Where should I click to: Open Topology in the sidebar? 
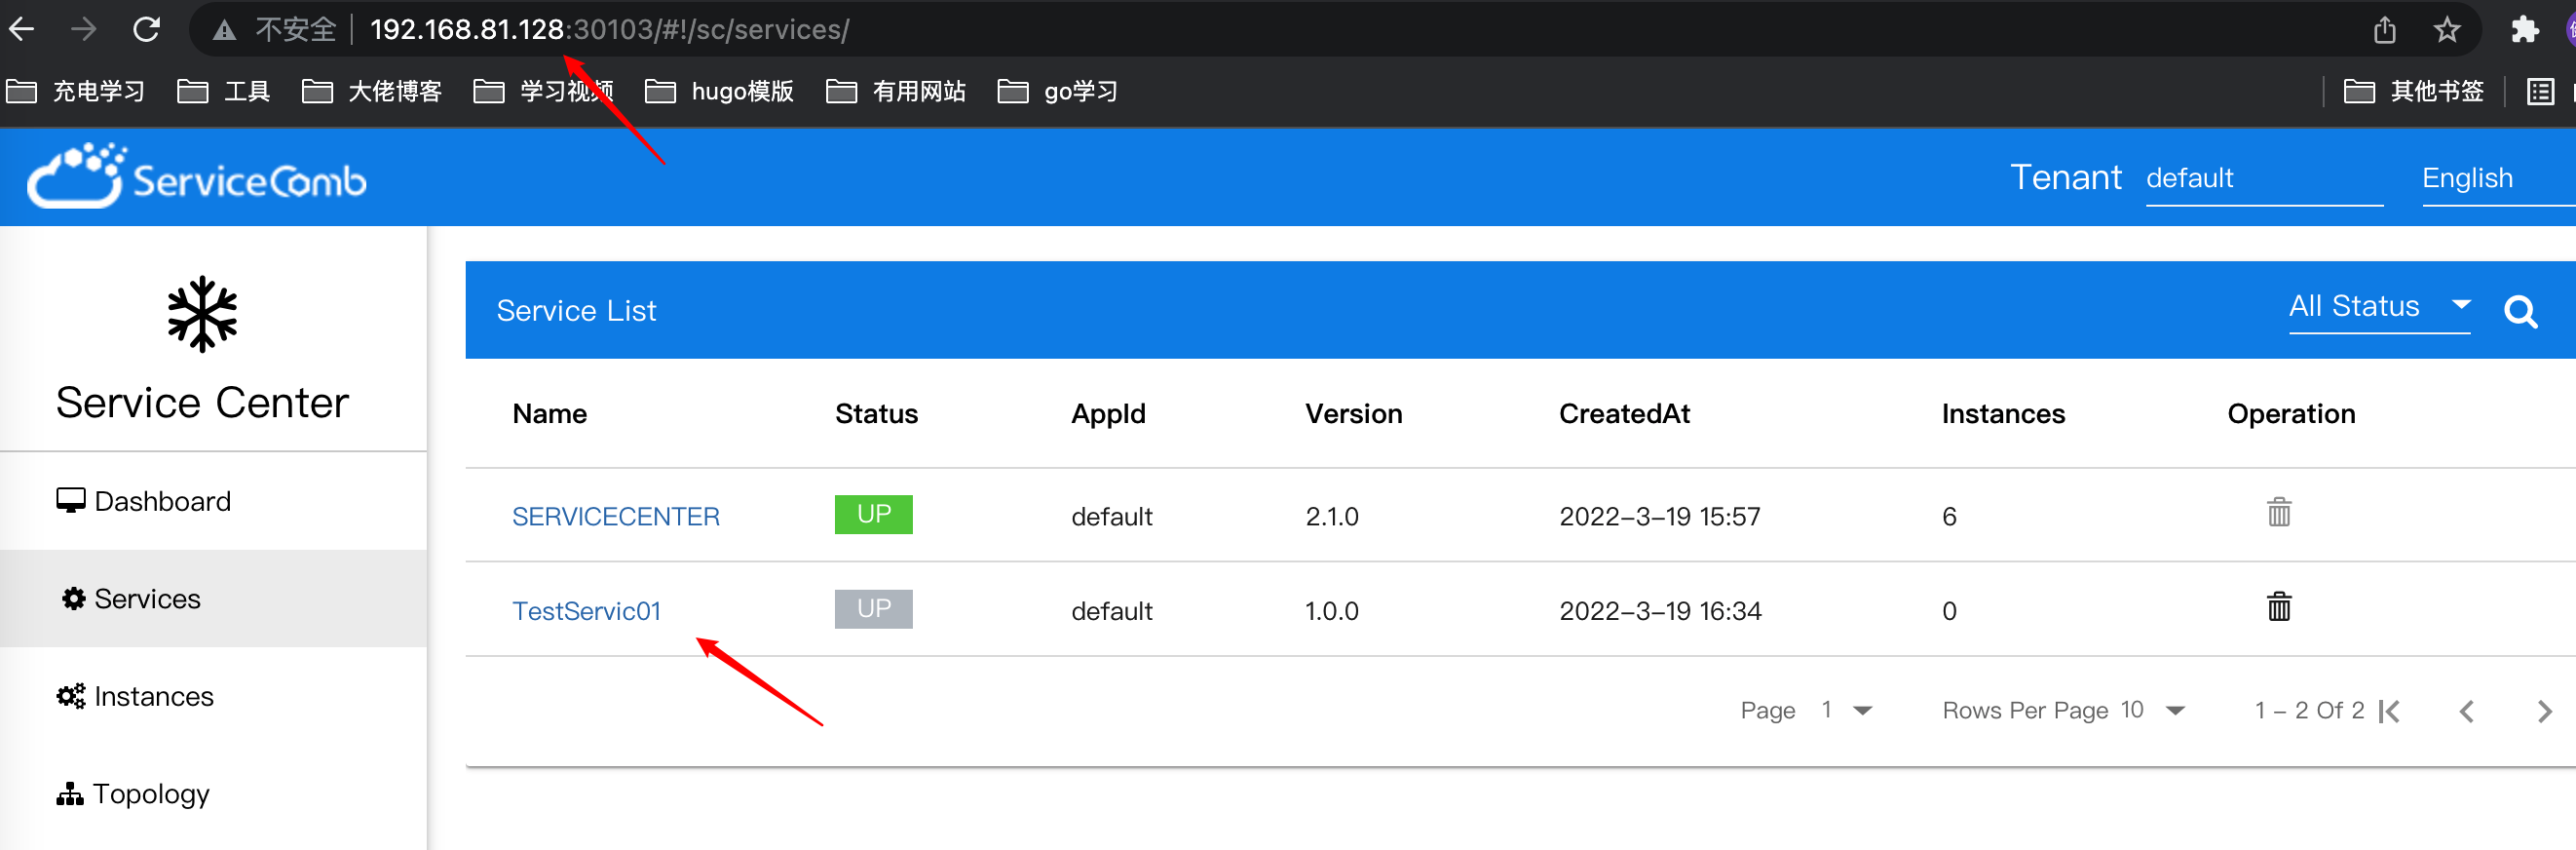213,794
